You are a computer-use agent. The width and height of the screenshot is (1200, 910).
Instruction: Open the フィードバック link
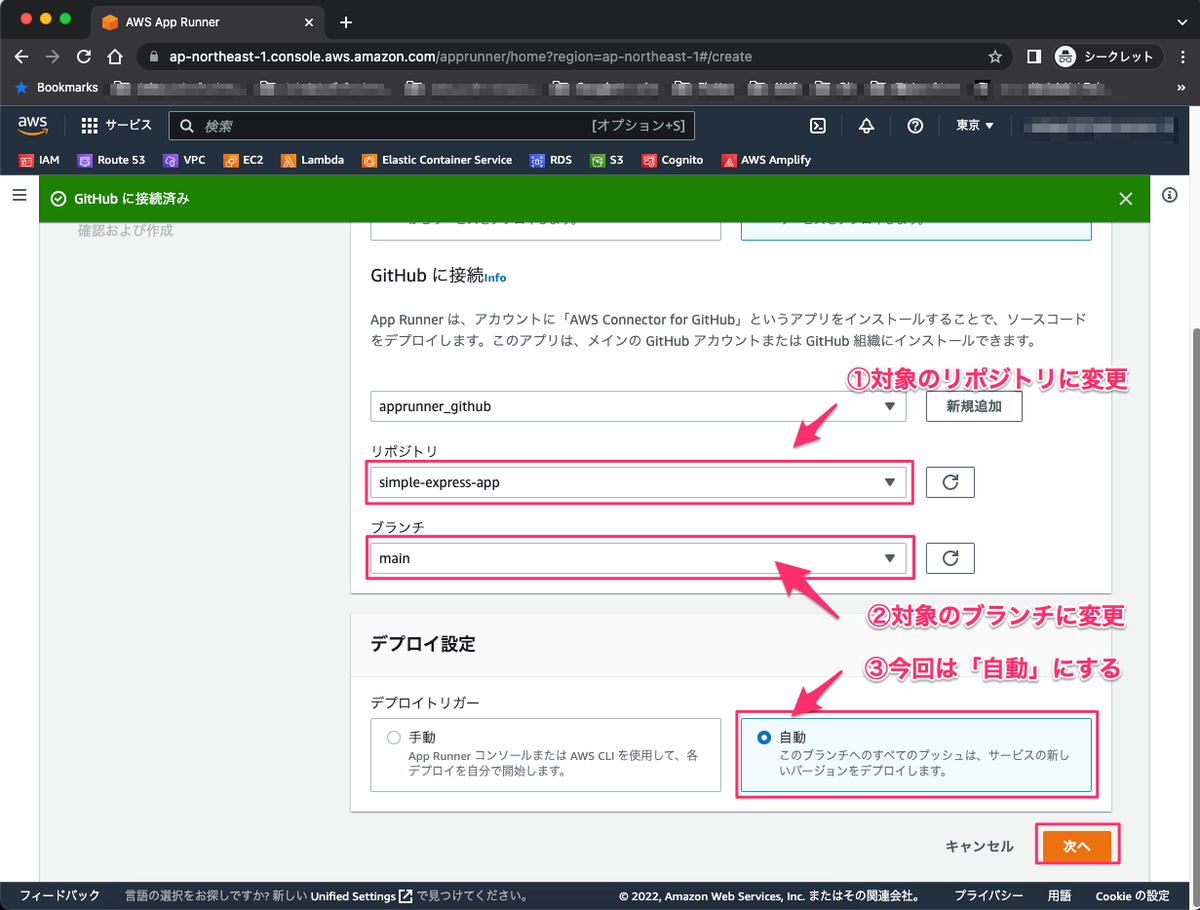pos(60,896)
